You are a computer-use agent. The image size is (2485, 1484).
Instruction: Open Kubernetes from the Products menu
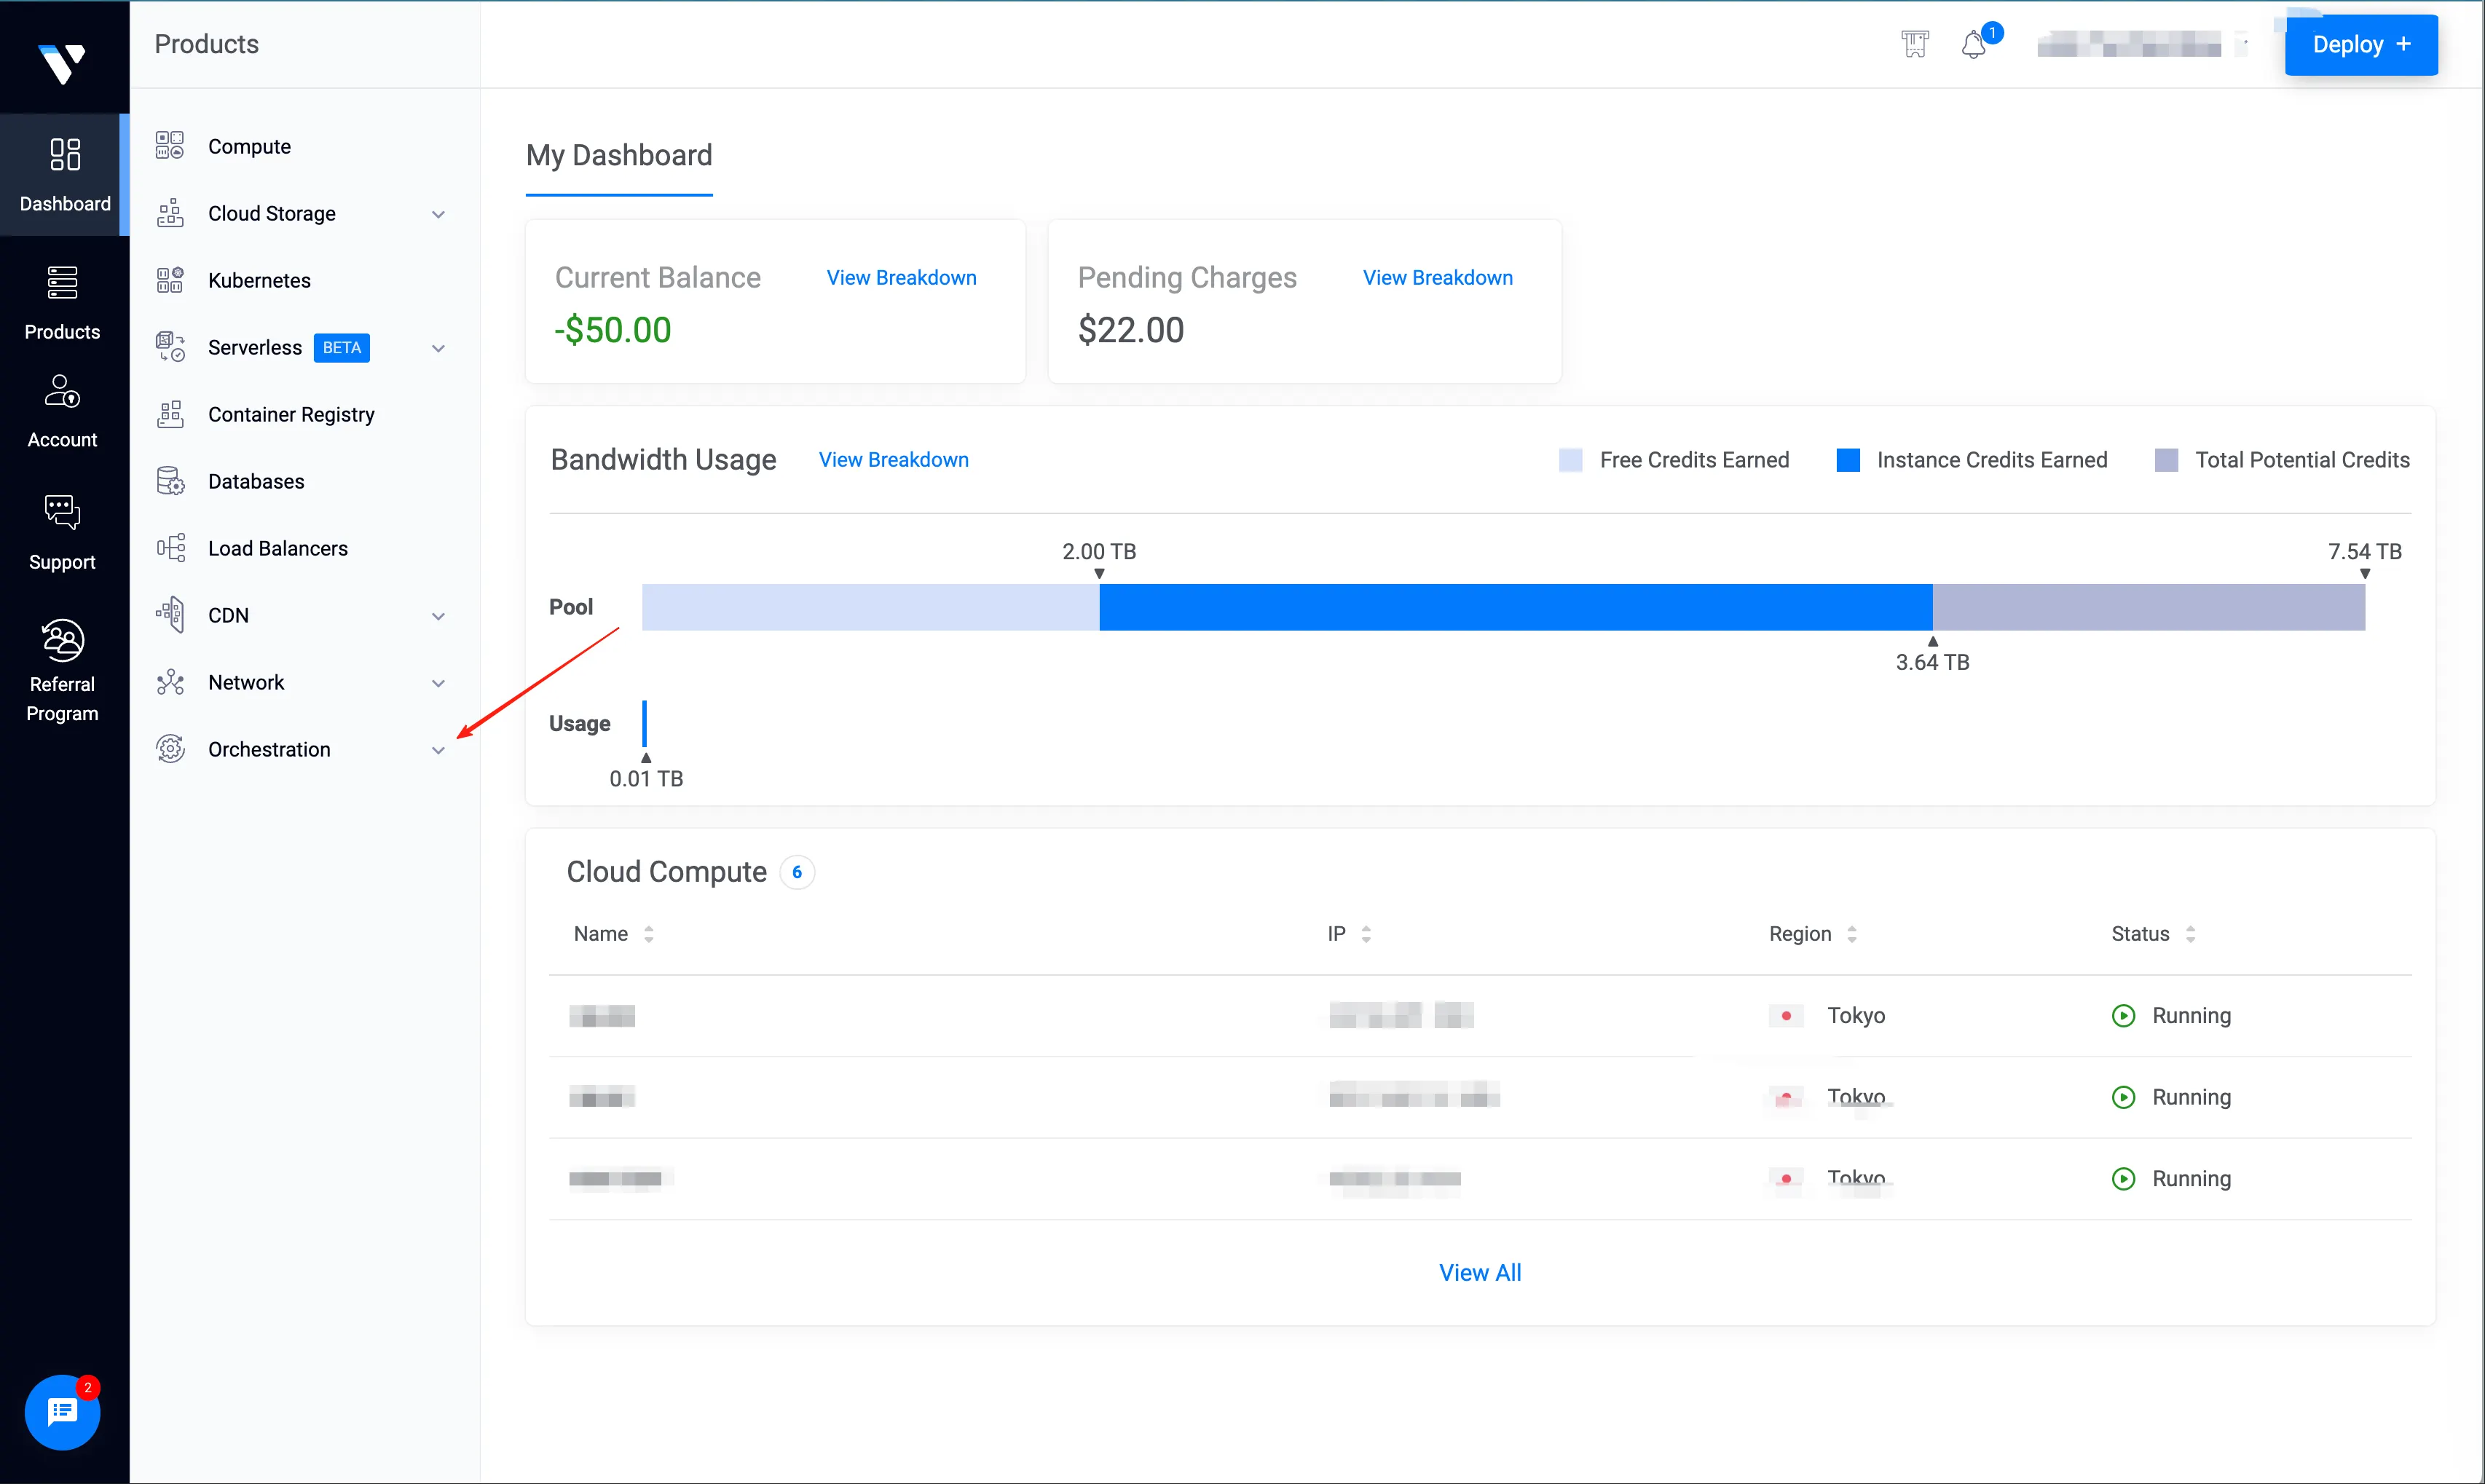coord(259,280)
